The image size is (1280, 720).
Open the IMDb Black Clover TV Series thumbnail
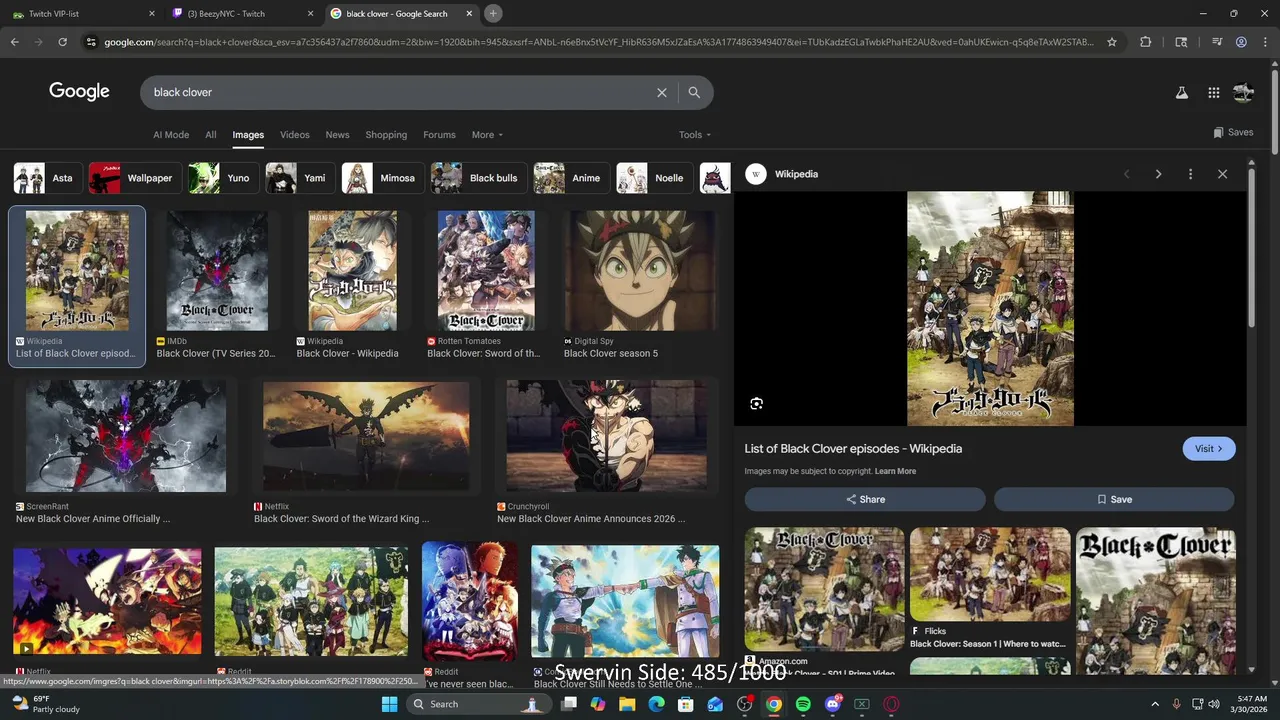[x=217, y=270]
